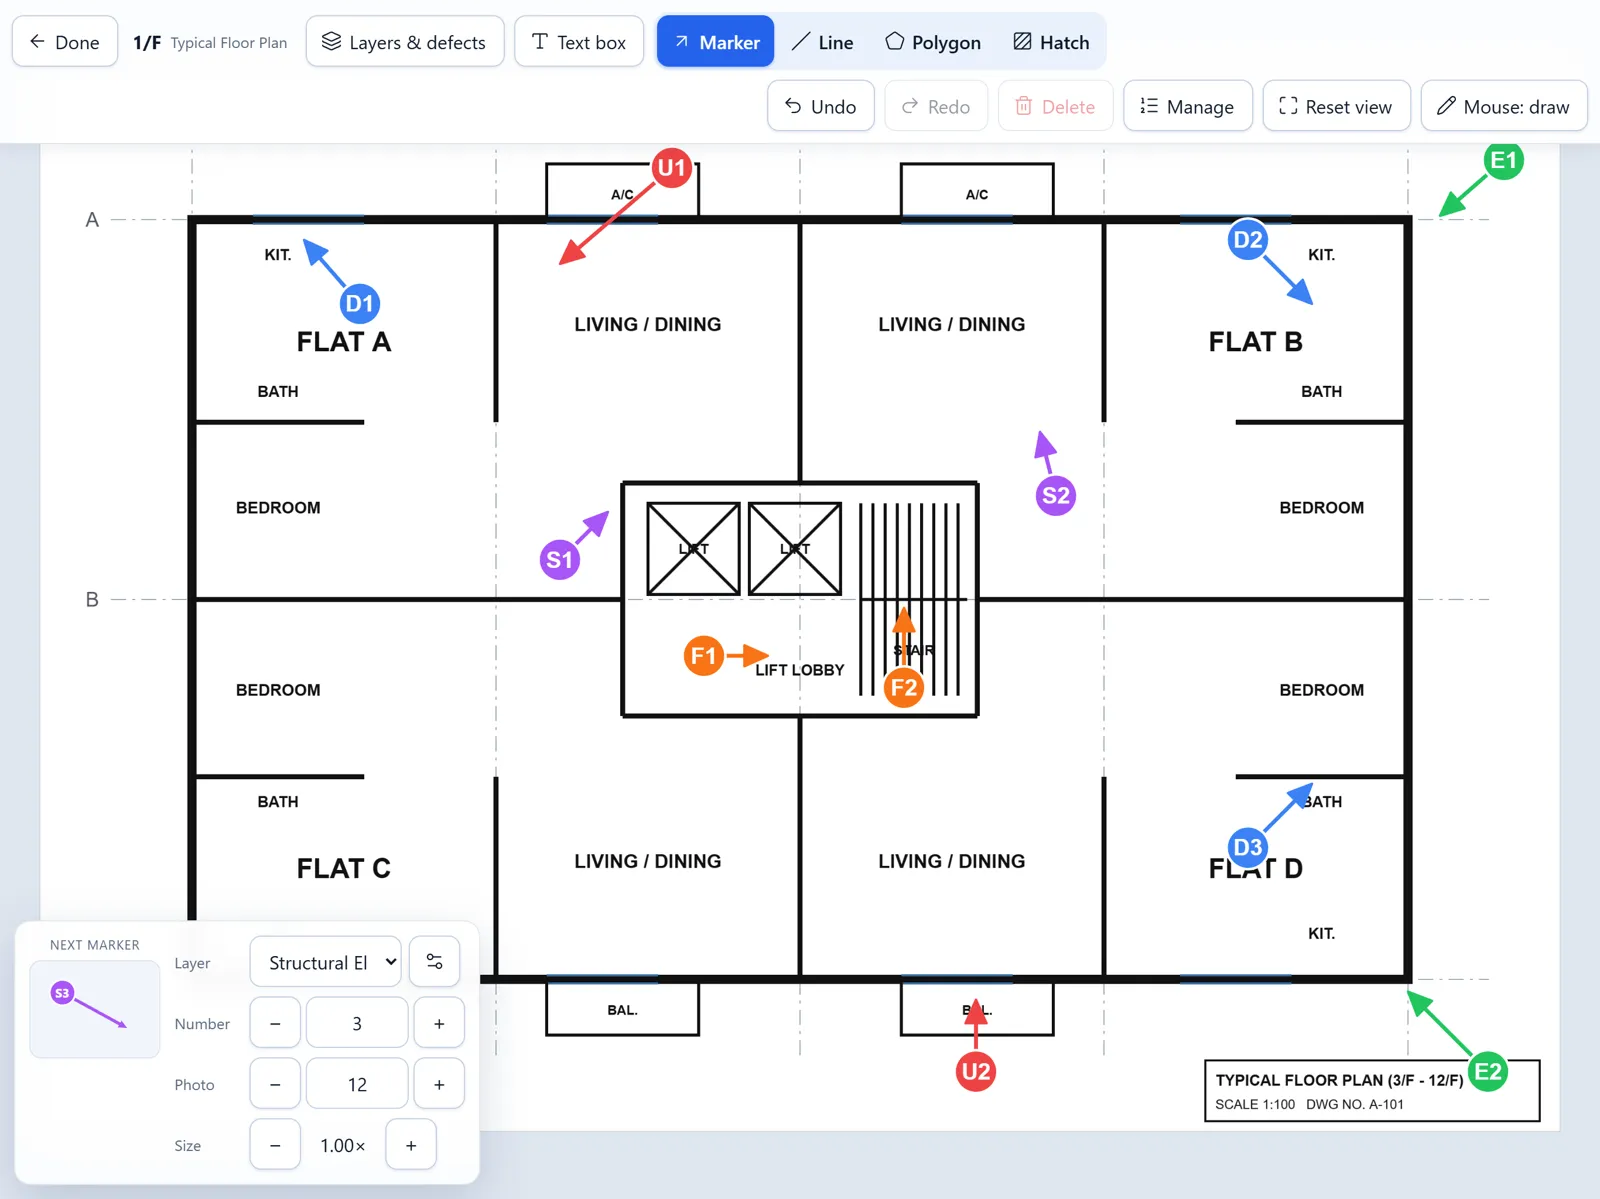Click the LIFT LOBBY label
1600x1199 pixels.
click(x=800, y=670)
